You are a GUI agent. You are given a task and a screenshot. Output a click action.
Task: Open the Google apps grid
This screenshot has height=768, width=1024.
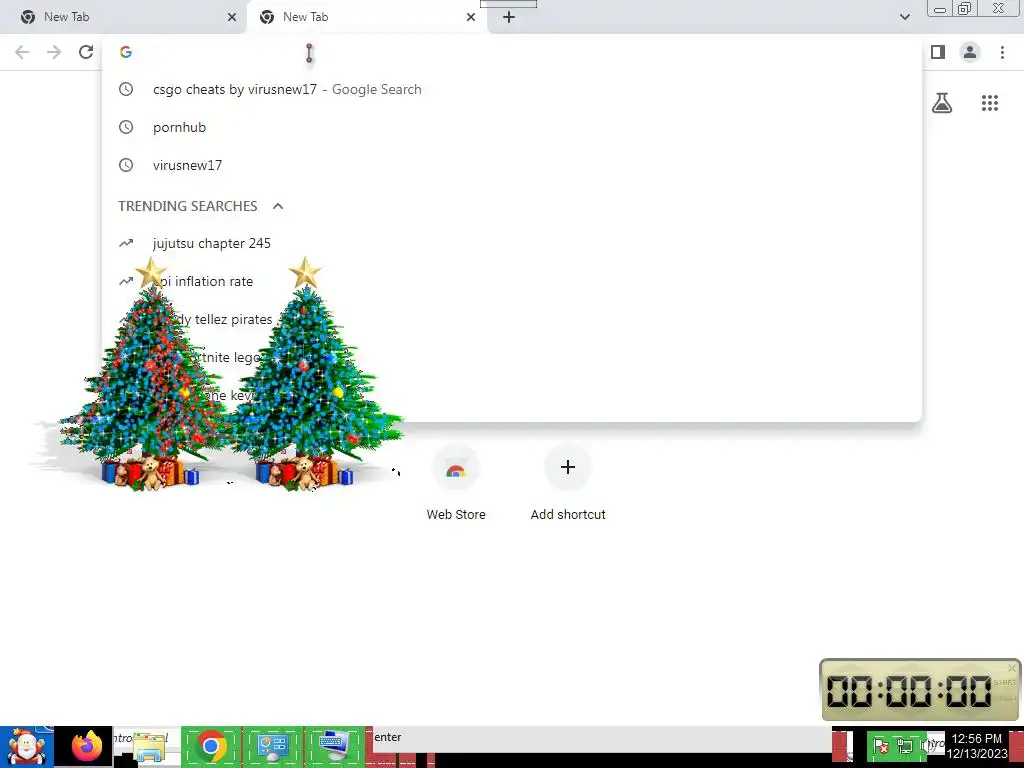990,103
